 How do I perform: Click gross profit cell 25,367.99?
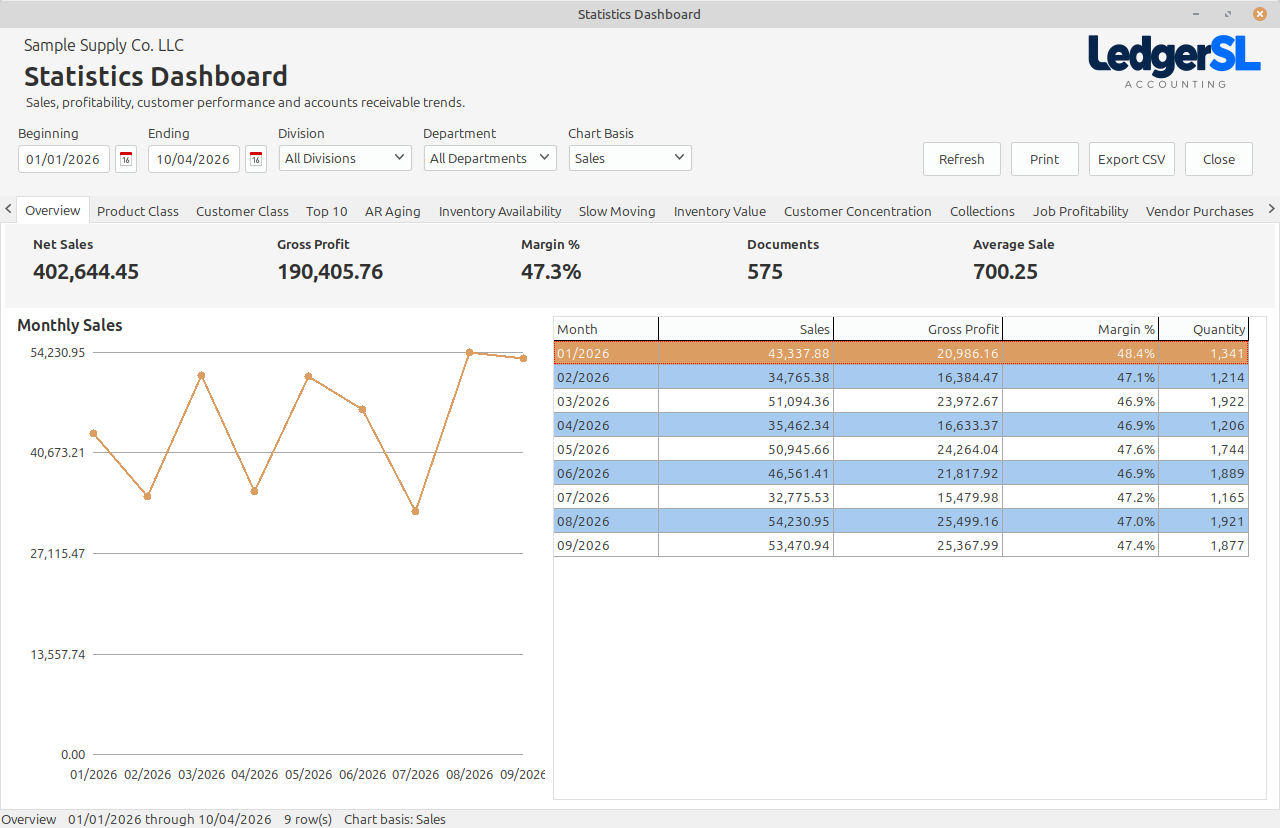tap(918, 545)
